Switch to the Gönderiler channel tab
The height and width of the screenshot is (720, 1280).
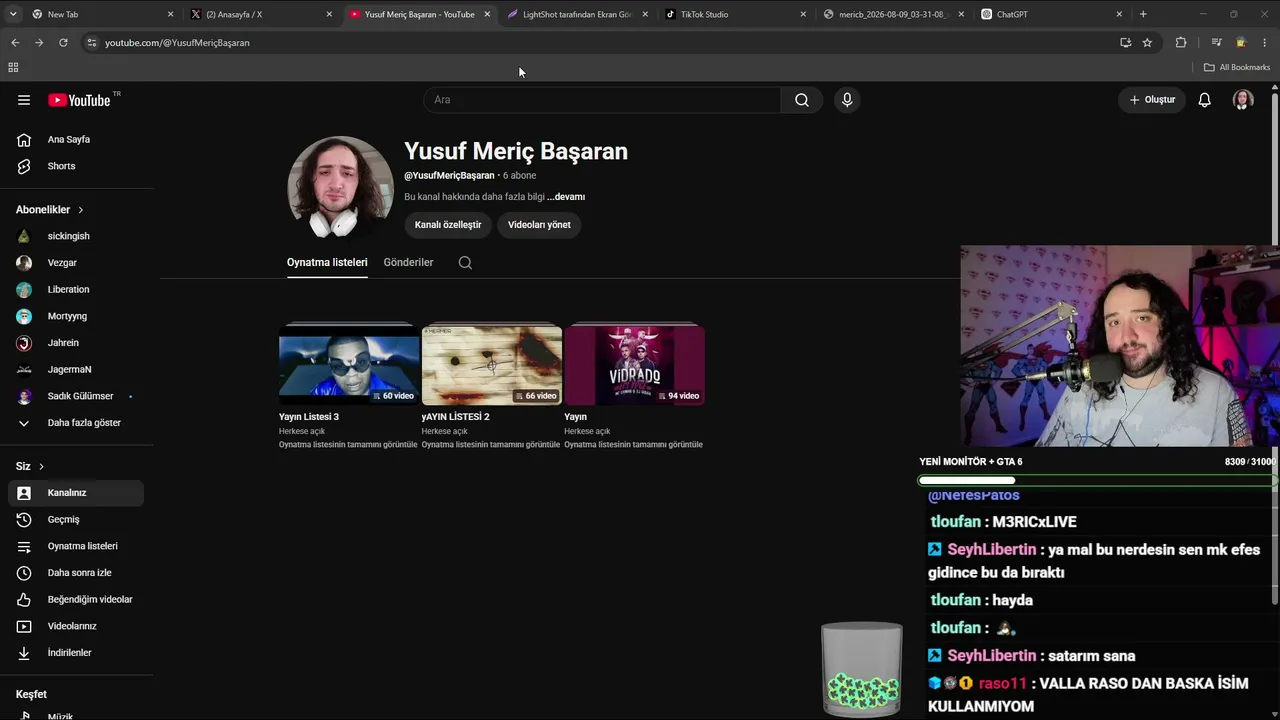(408, 262)
